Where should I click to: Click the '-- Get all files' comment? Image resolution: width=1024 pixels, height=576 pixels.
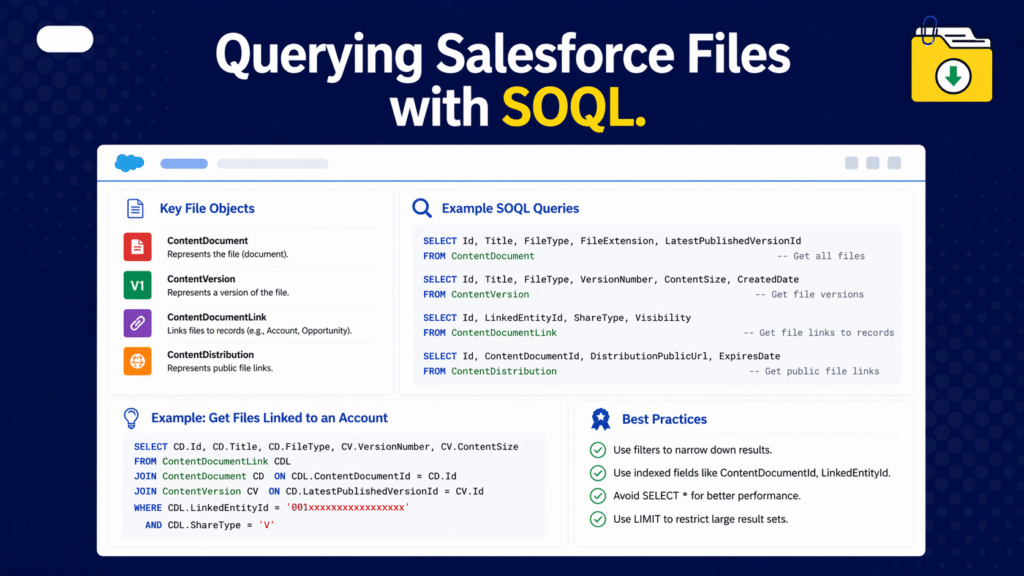click(821, 256)
